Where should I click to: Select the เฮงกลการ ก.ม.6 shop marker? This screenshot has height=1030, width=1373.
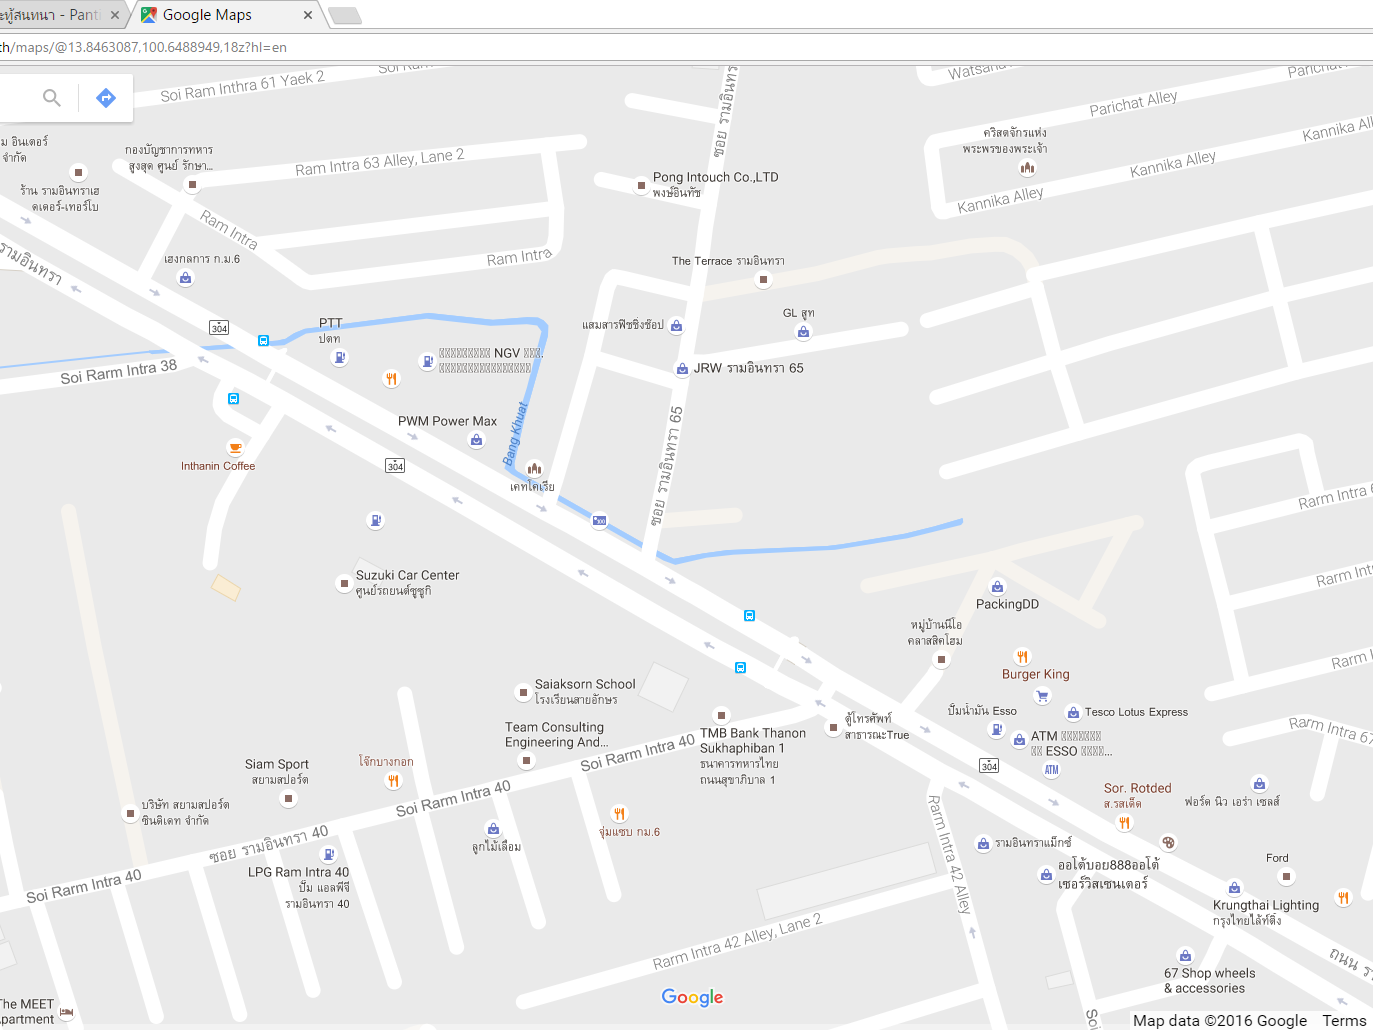[185, 278]
